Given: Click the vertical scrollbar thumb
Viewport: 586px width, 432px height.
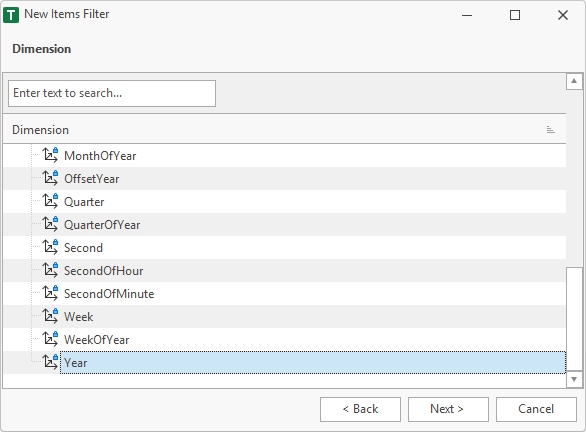Looking at the screenshot, I should (x=574, y=319).
